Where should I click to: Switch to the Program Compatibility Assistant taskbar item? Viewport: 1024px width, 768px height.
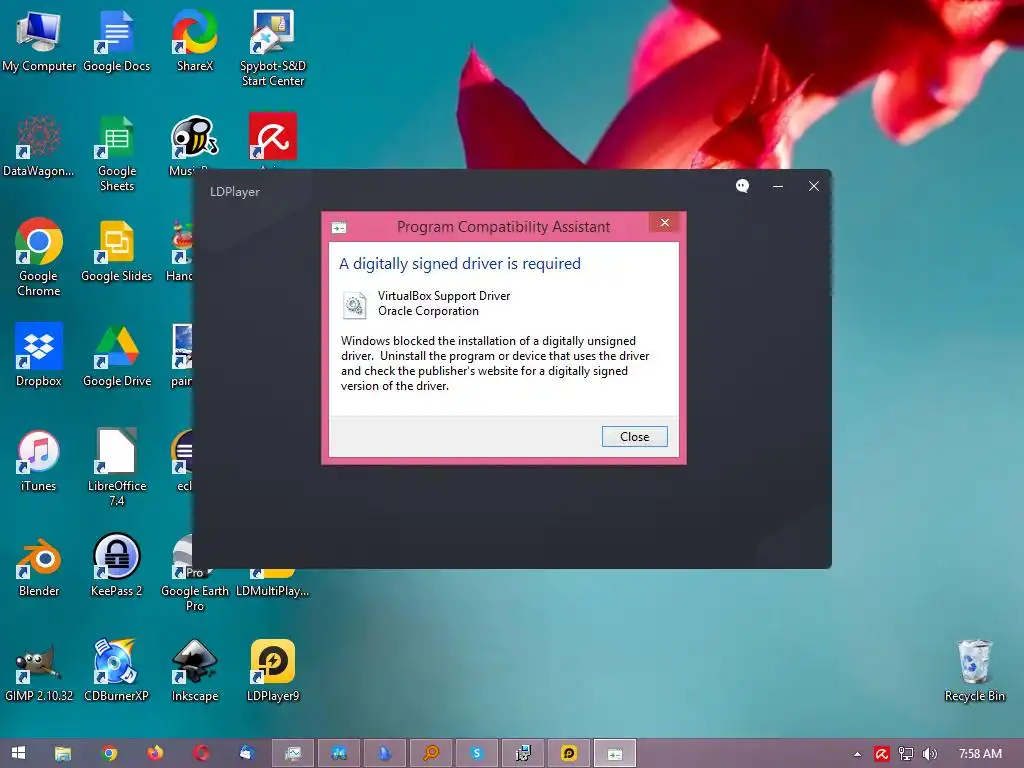615,754
